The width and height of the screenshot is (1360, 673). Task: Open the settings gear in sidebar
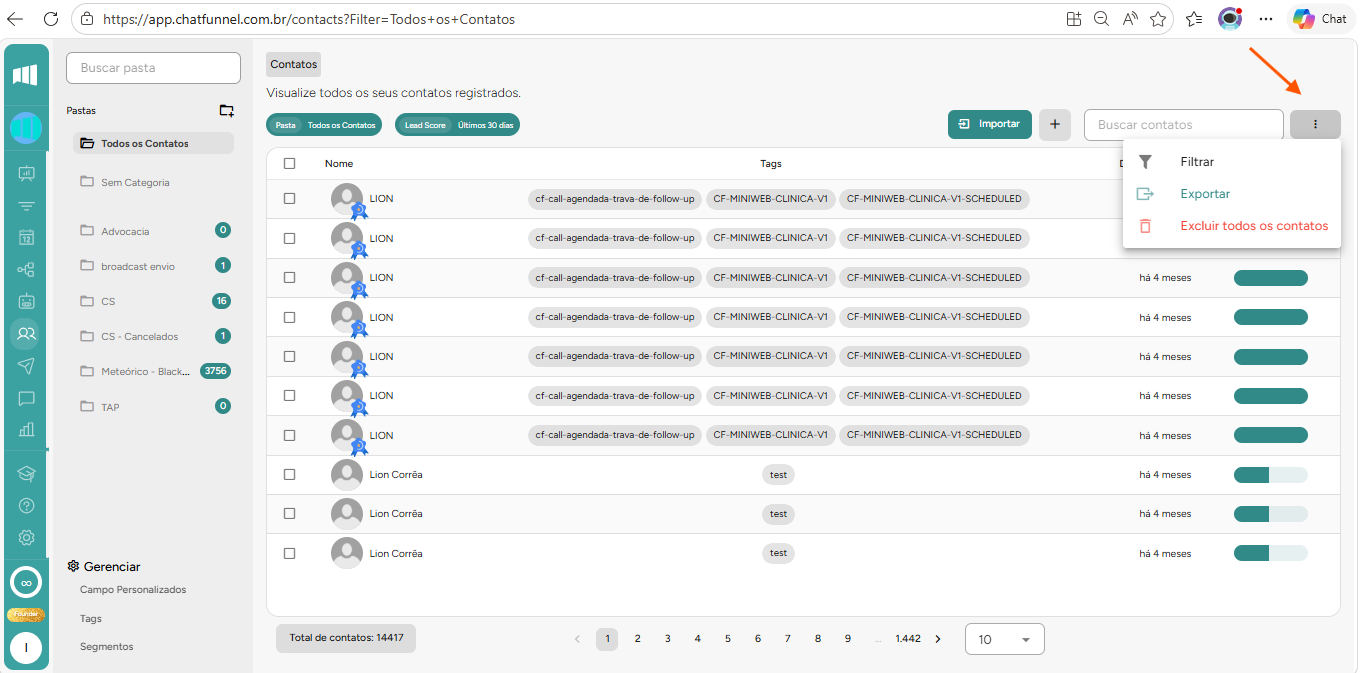tap(26, 537)
